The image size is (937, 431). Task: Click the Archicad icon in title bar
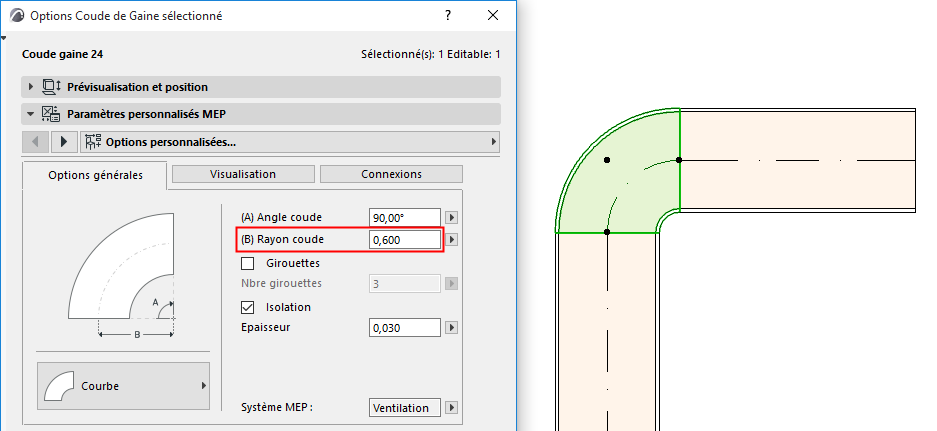(x=19, y=16)
